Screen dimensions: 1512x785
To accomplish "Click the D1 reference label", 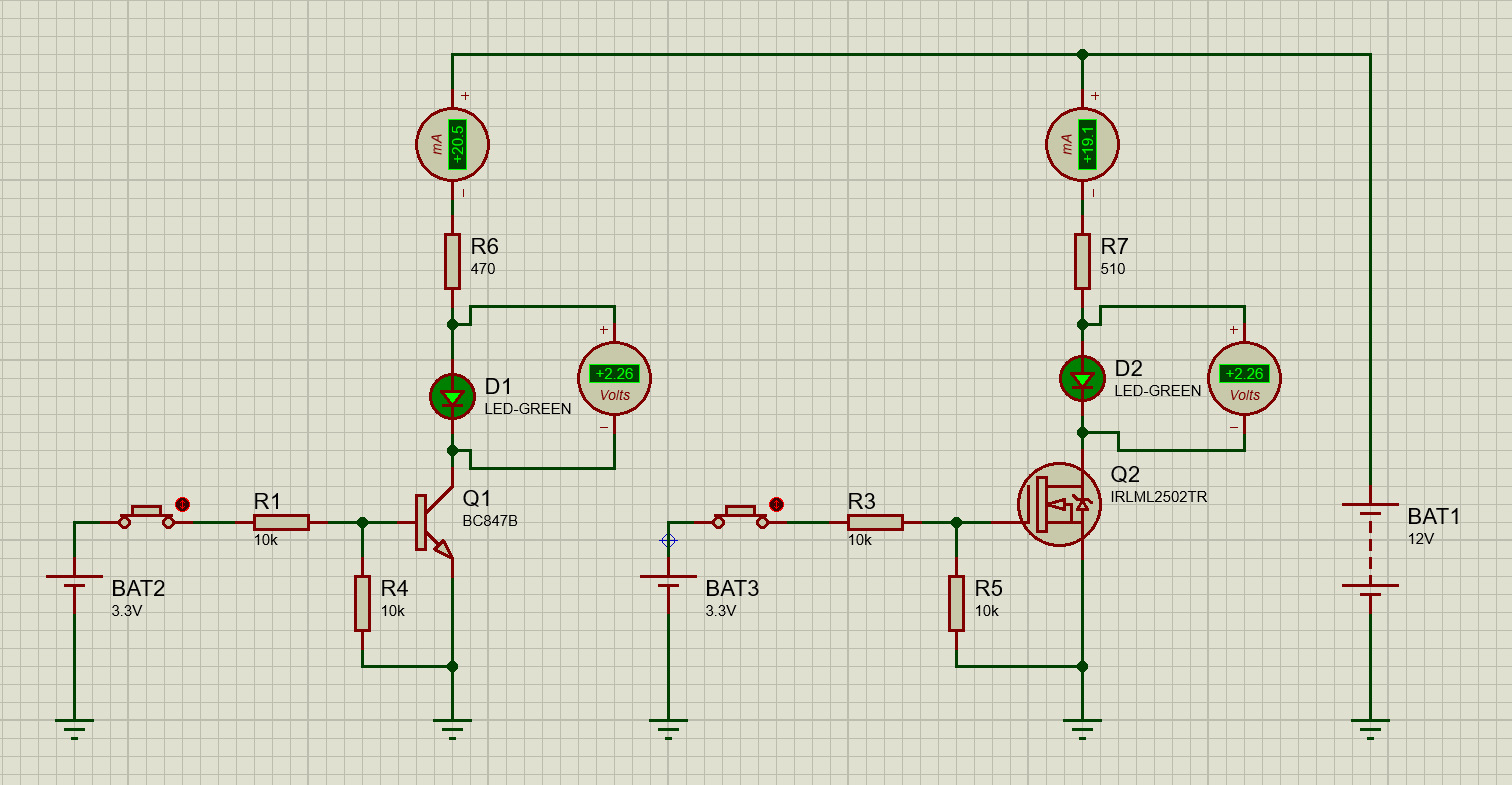I will (x=498, y=387).
